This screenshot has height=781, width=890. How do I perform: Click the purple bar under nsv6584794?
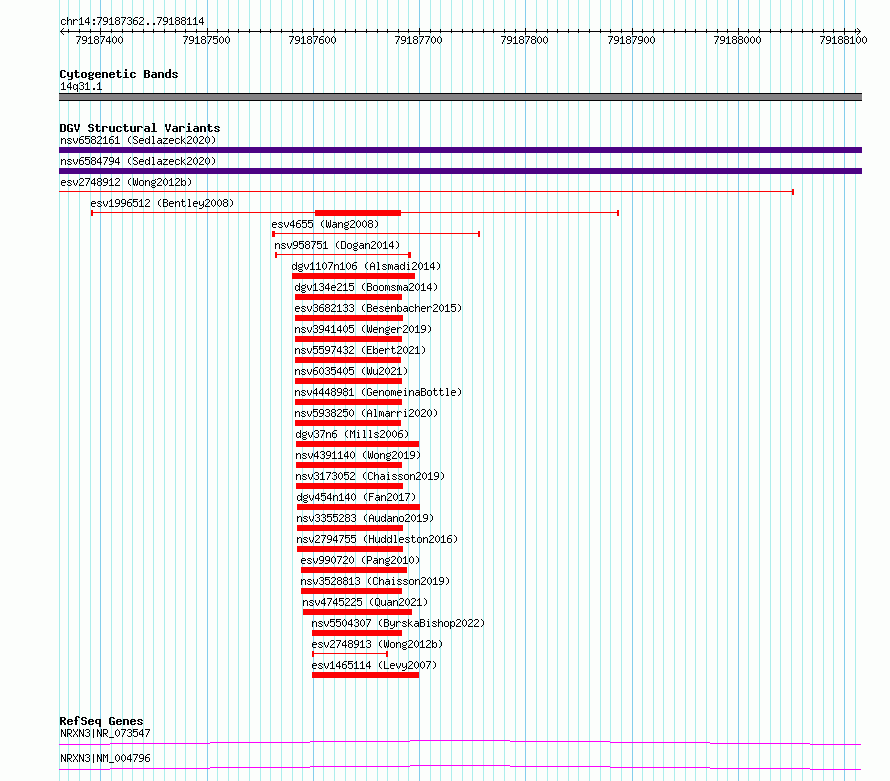460,171
